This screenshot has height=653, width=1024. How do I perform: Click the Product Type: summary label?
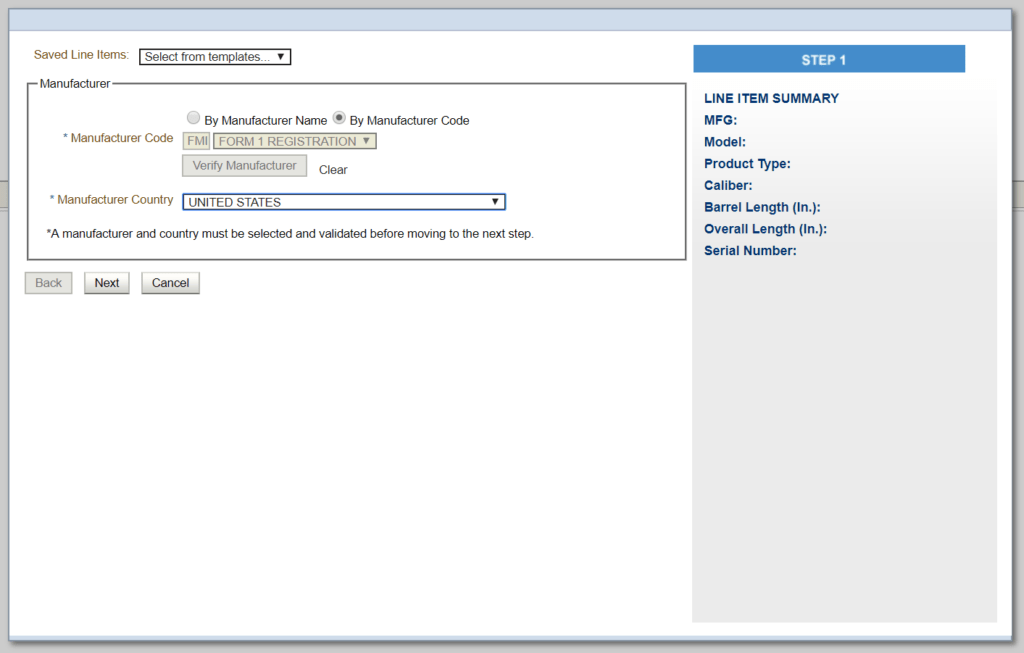pyautogui.click(x=747, y=164)
